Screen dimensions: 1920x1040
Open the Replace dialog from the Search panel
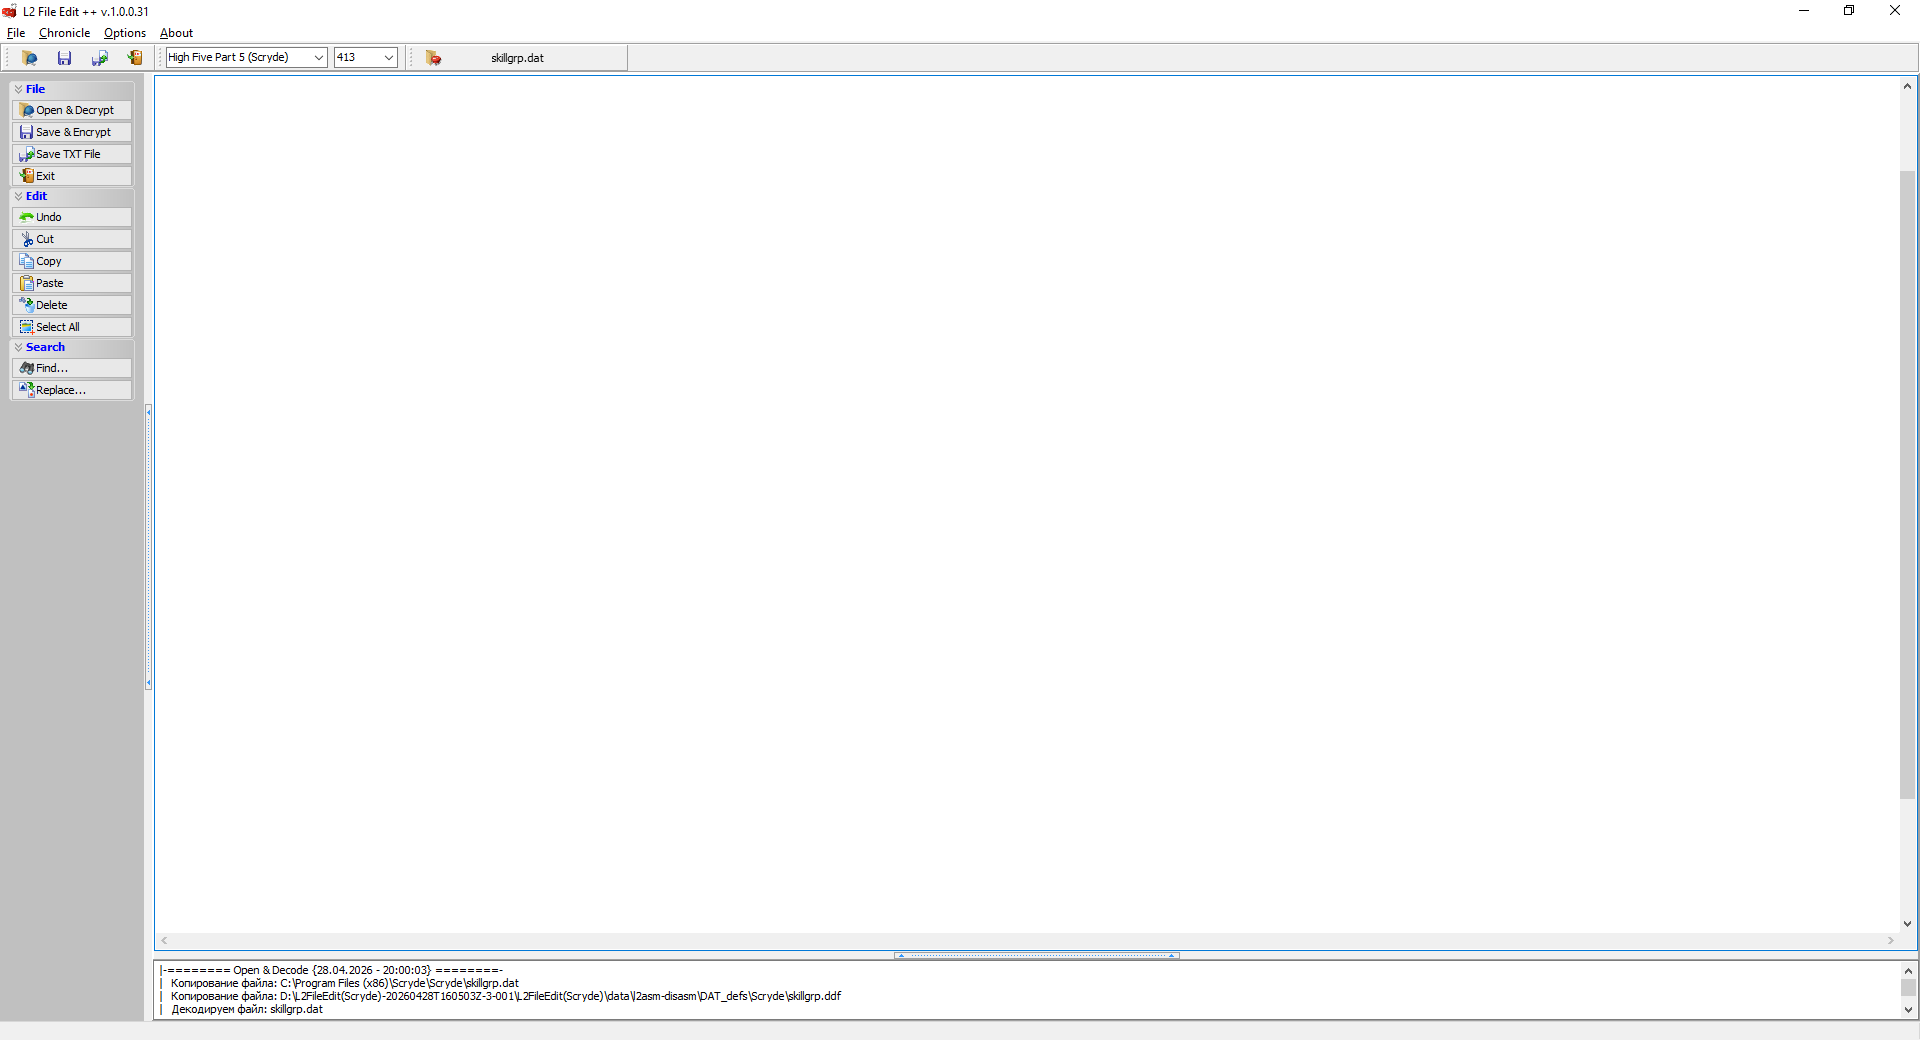click(x=72, y=390)
